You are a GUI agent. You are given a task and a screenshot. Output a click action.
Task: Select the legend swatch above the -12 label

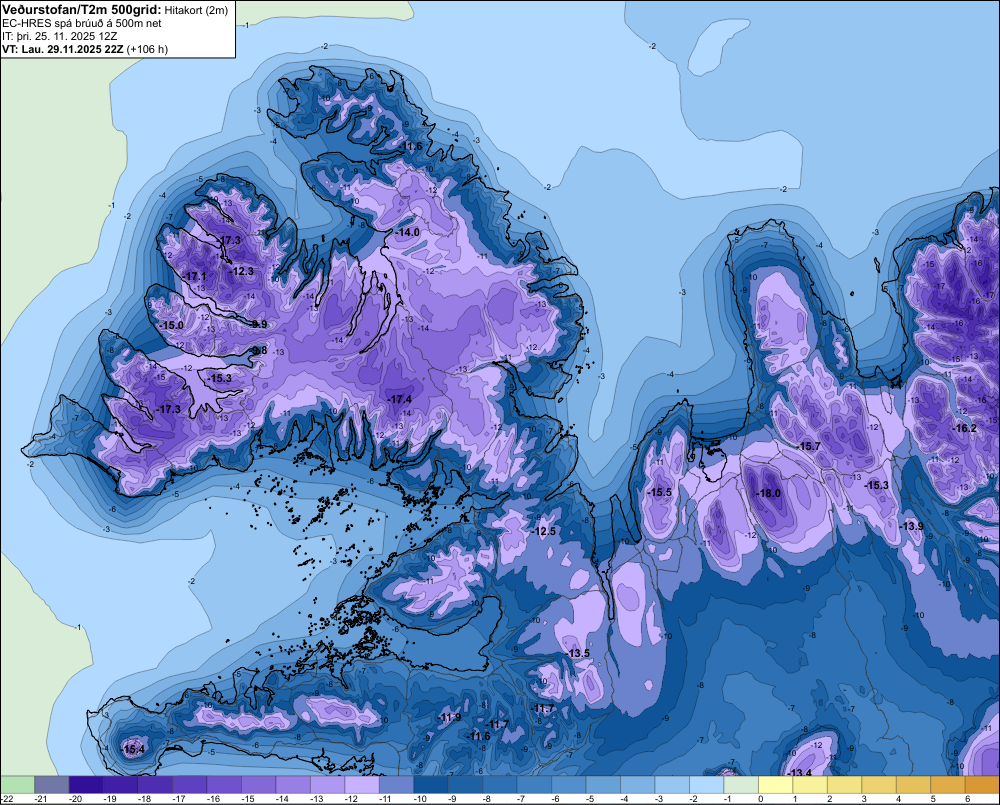coord(361,784)
